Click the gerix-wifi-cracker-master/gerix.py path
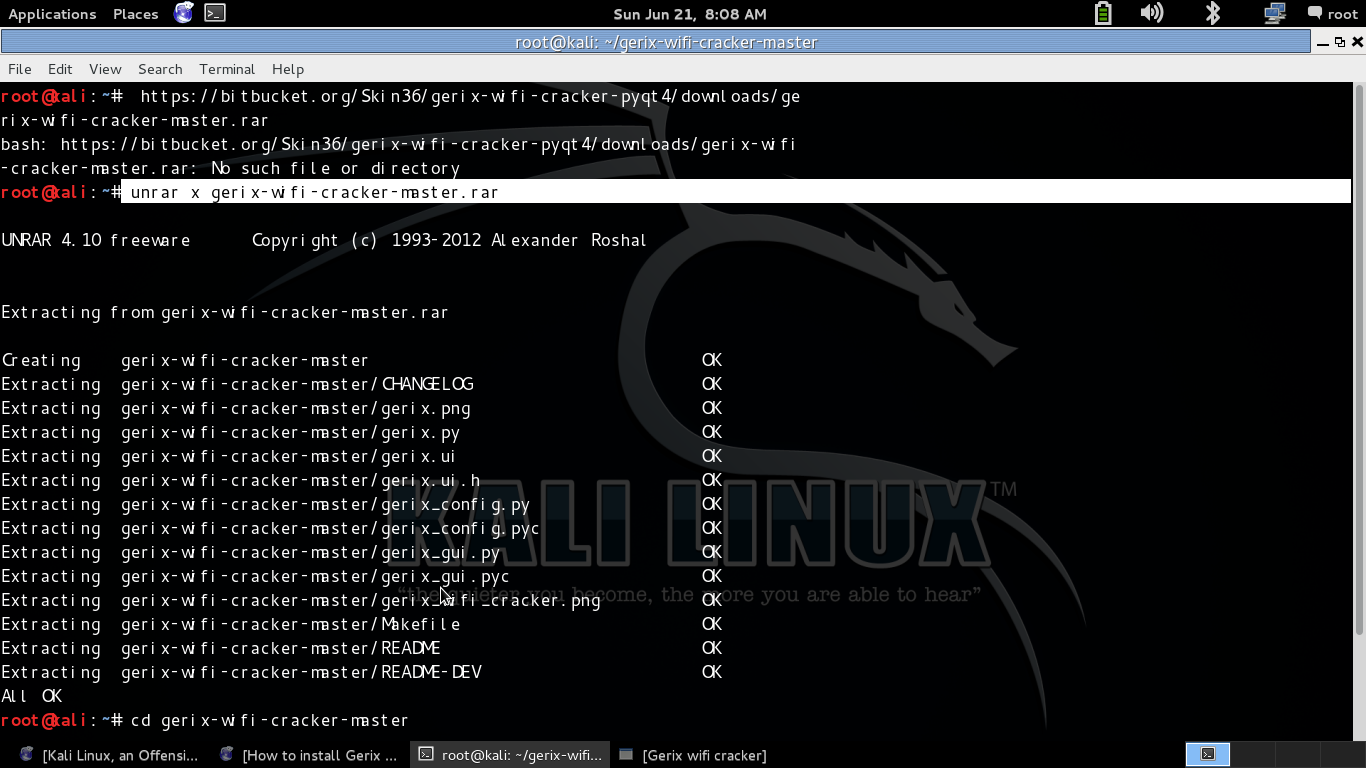Image resolution: width=1366 pixels, height=768 pixels. pos(291,432)
